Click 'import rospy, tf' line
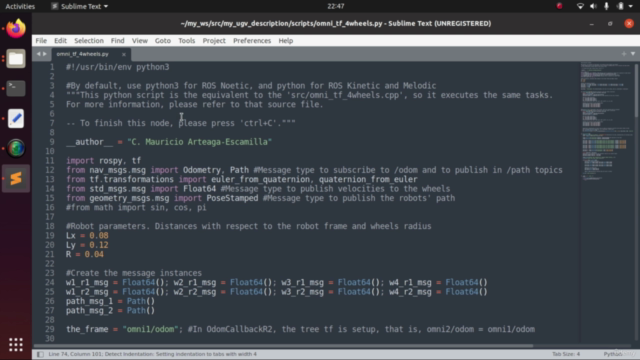Image resolution: width=640 pixels, height=360 pixels. pos(103,161)
